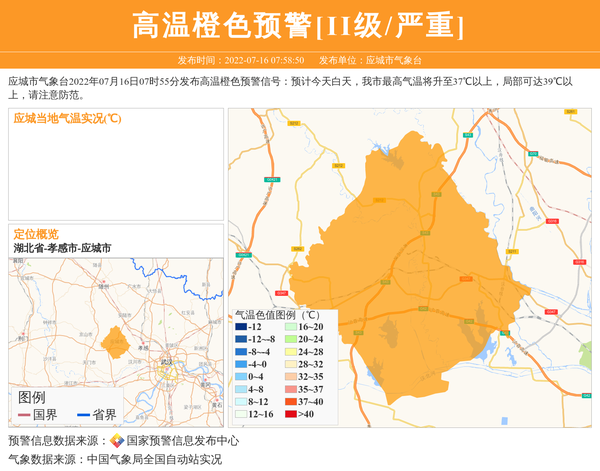Click the 湖北省-孝感市-应城市 location text

click(62, 248)
